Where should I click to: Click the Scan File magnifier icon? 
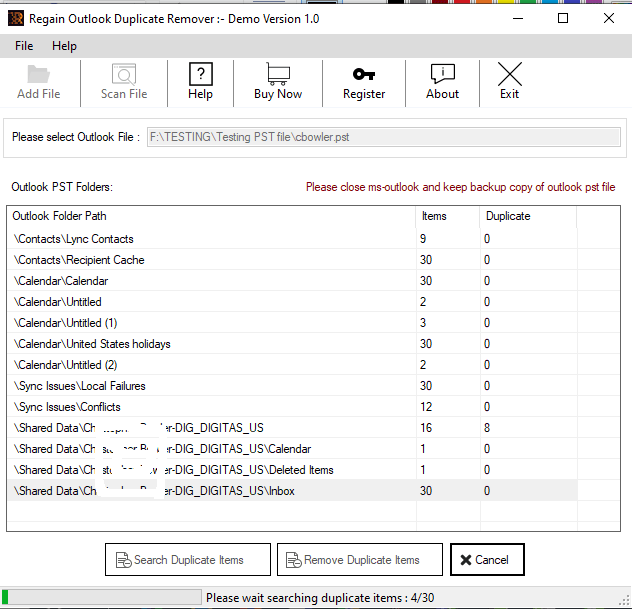pyautogui.click(x=124, y=74)
